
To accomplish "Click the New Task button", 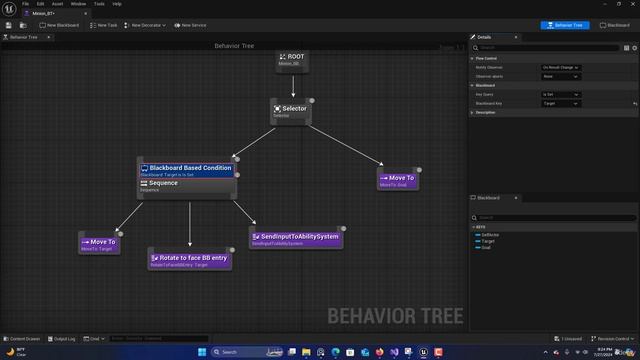I will pos(104,25).
